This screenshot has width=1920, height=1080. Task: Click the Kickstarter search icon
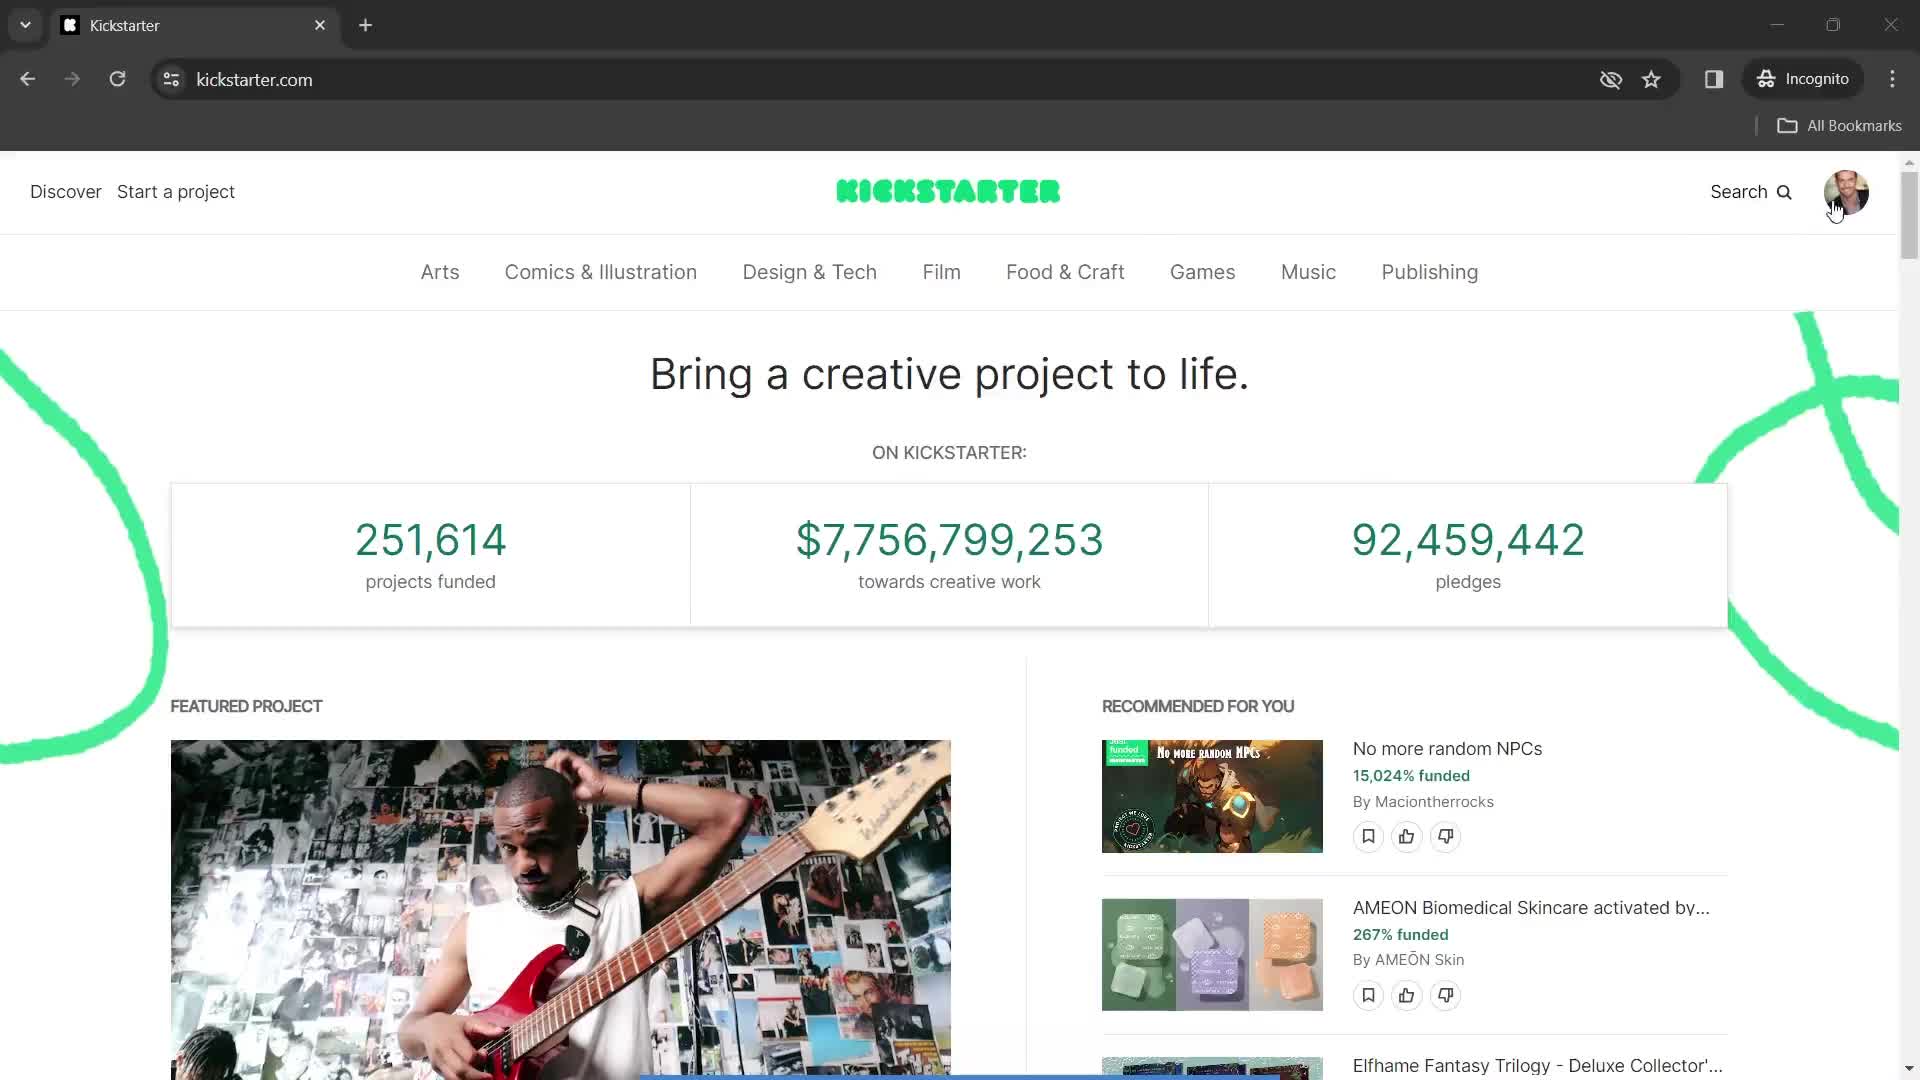click(1785, 193)
